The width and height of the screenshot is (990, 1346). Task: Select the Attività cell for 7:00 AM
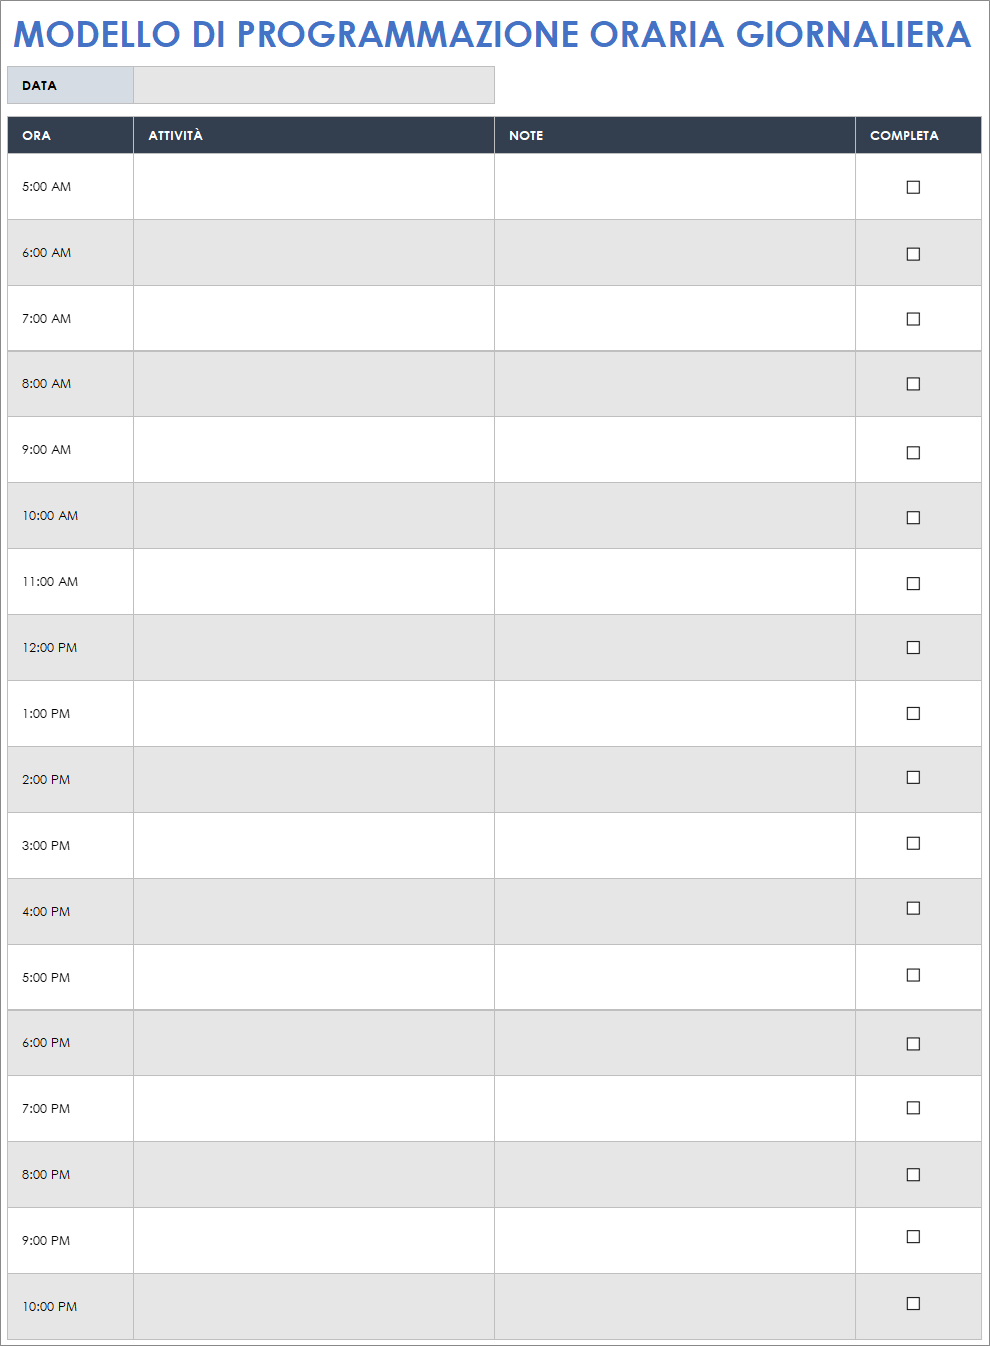[313, 318]
